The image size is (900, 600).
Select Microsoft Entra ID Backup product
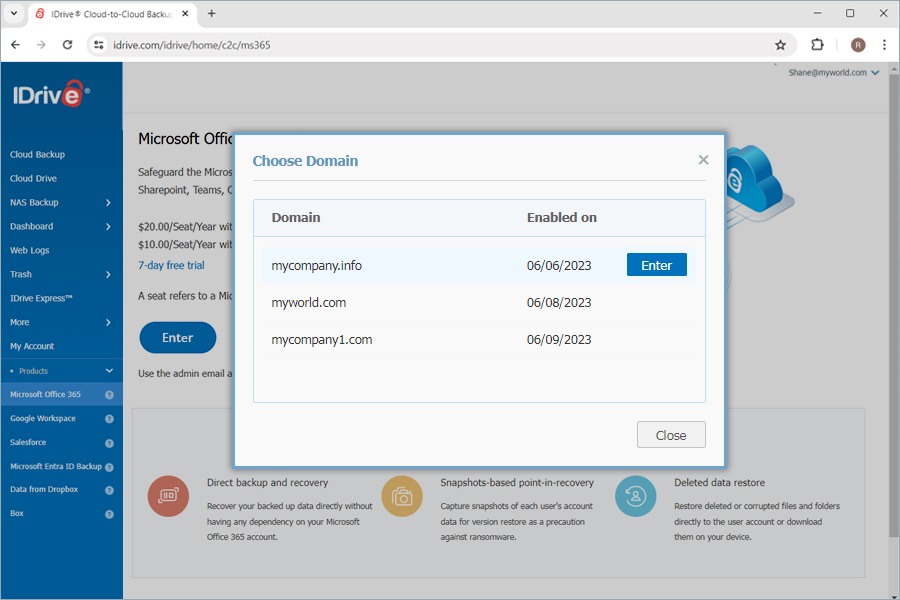click(x=56, y=466)
